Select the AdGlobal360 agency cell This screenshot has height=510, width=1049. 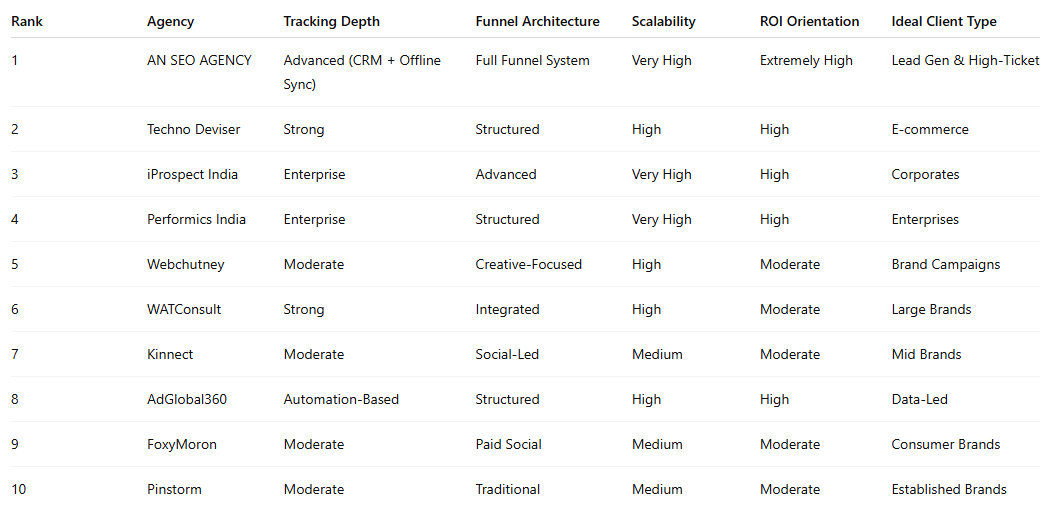pos(187,399)
